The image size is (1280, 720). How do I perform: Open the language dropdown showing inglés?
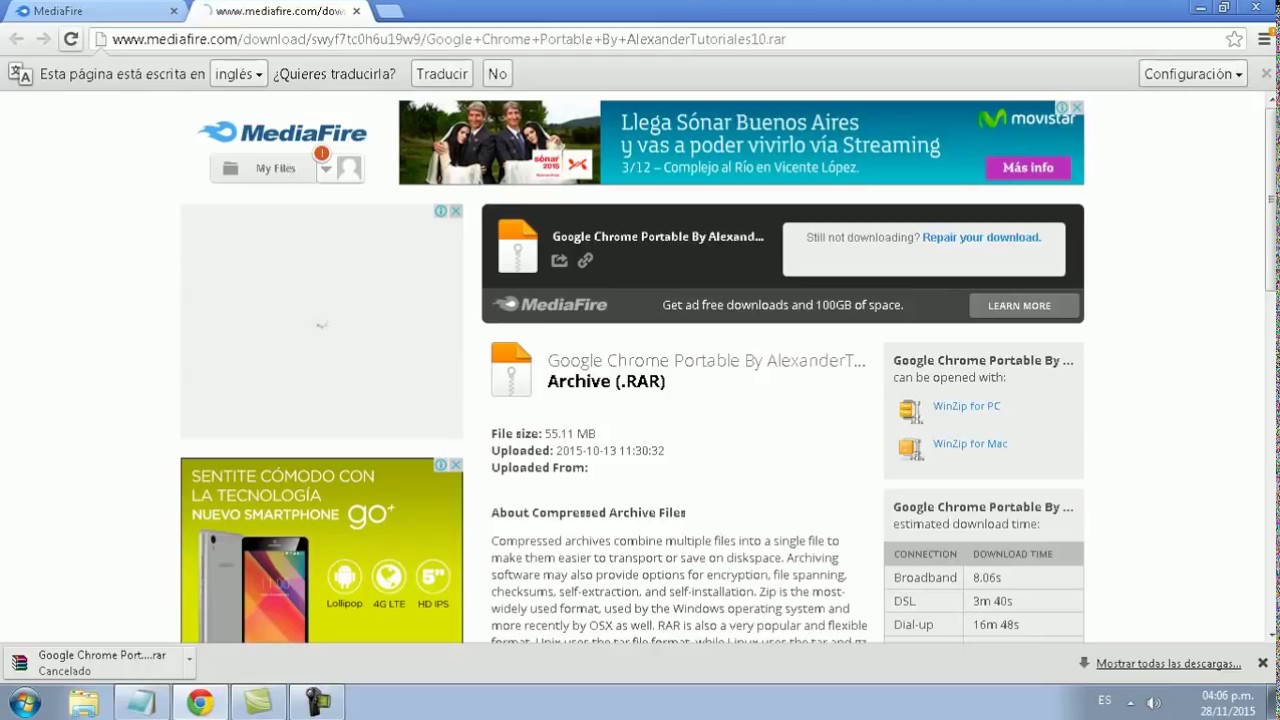click(238, 74)
